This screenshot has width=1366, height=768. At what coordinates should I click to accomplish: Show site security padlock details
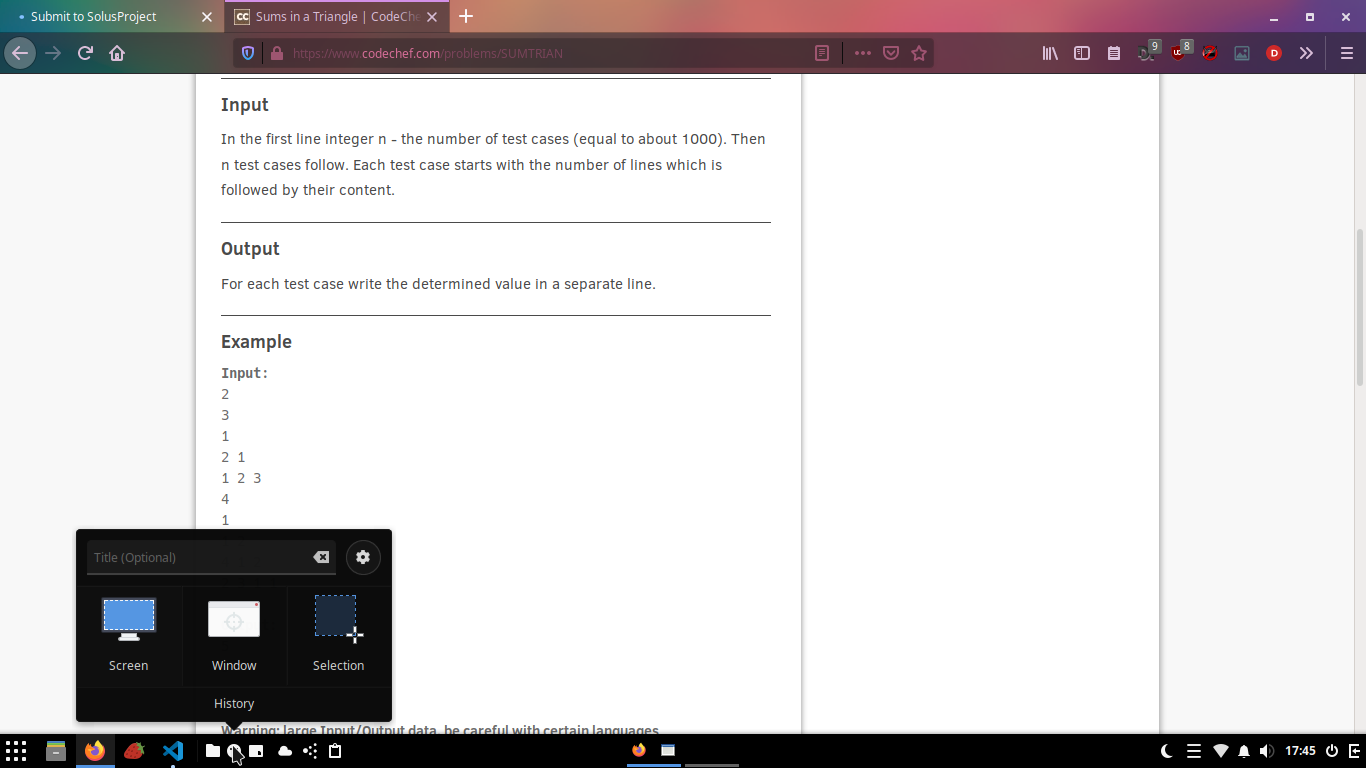(x=277, y=53)
